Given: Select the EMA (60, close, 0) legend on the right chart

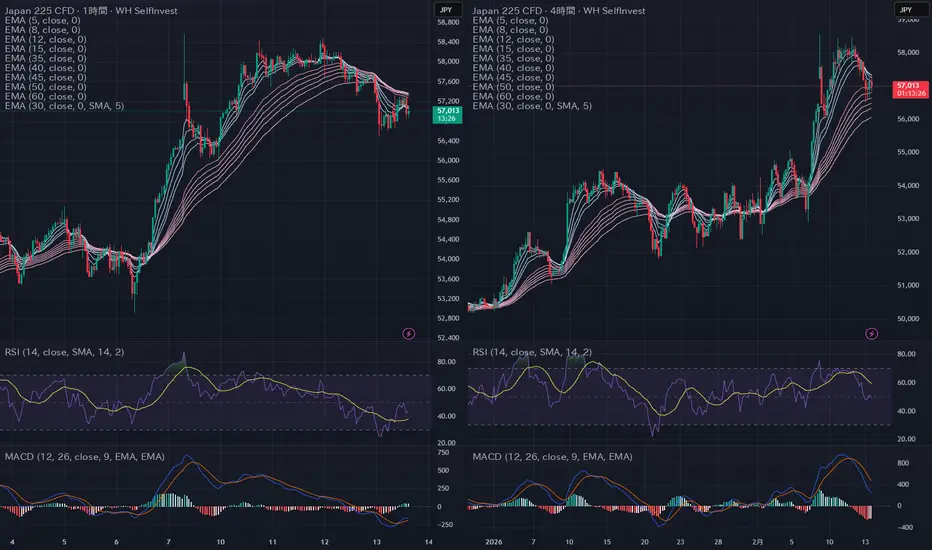Looking at the screenshot, I should [512, 96].
